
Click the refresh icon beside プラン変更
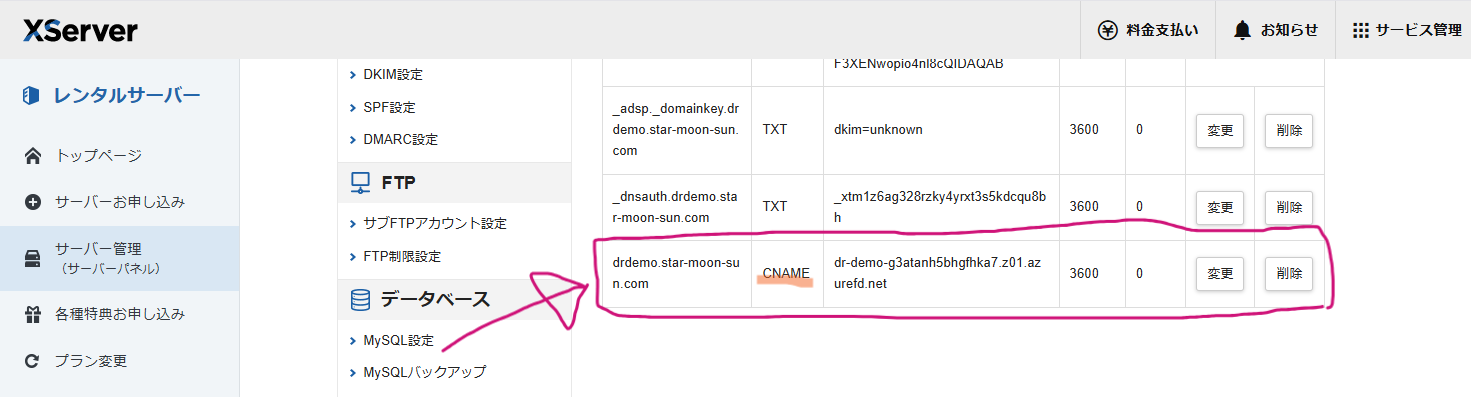coord(32,361)
